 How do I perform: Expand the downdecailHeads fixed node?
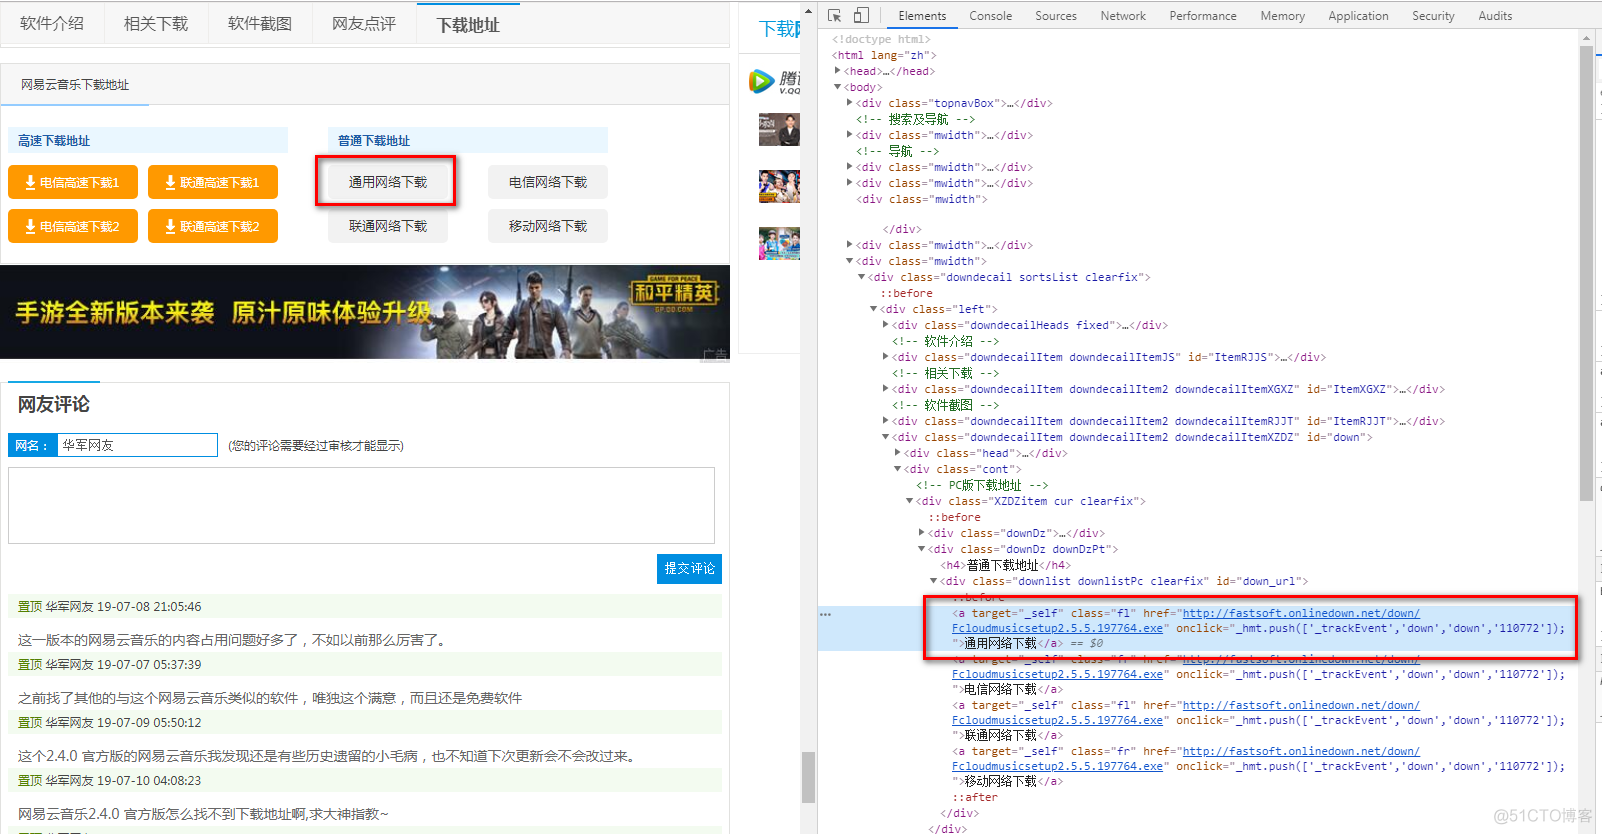tap(886, 325)
